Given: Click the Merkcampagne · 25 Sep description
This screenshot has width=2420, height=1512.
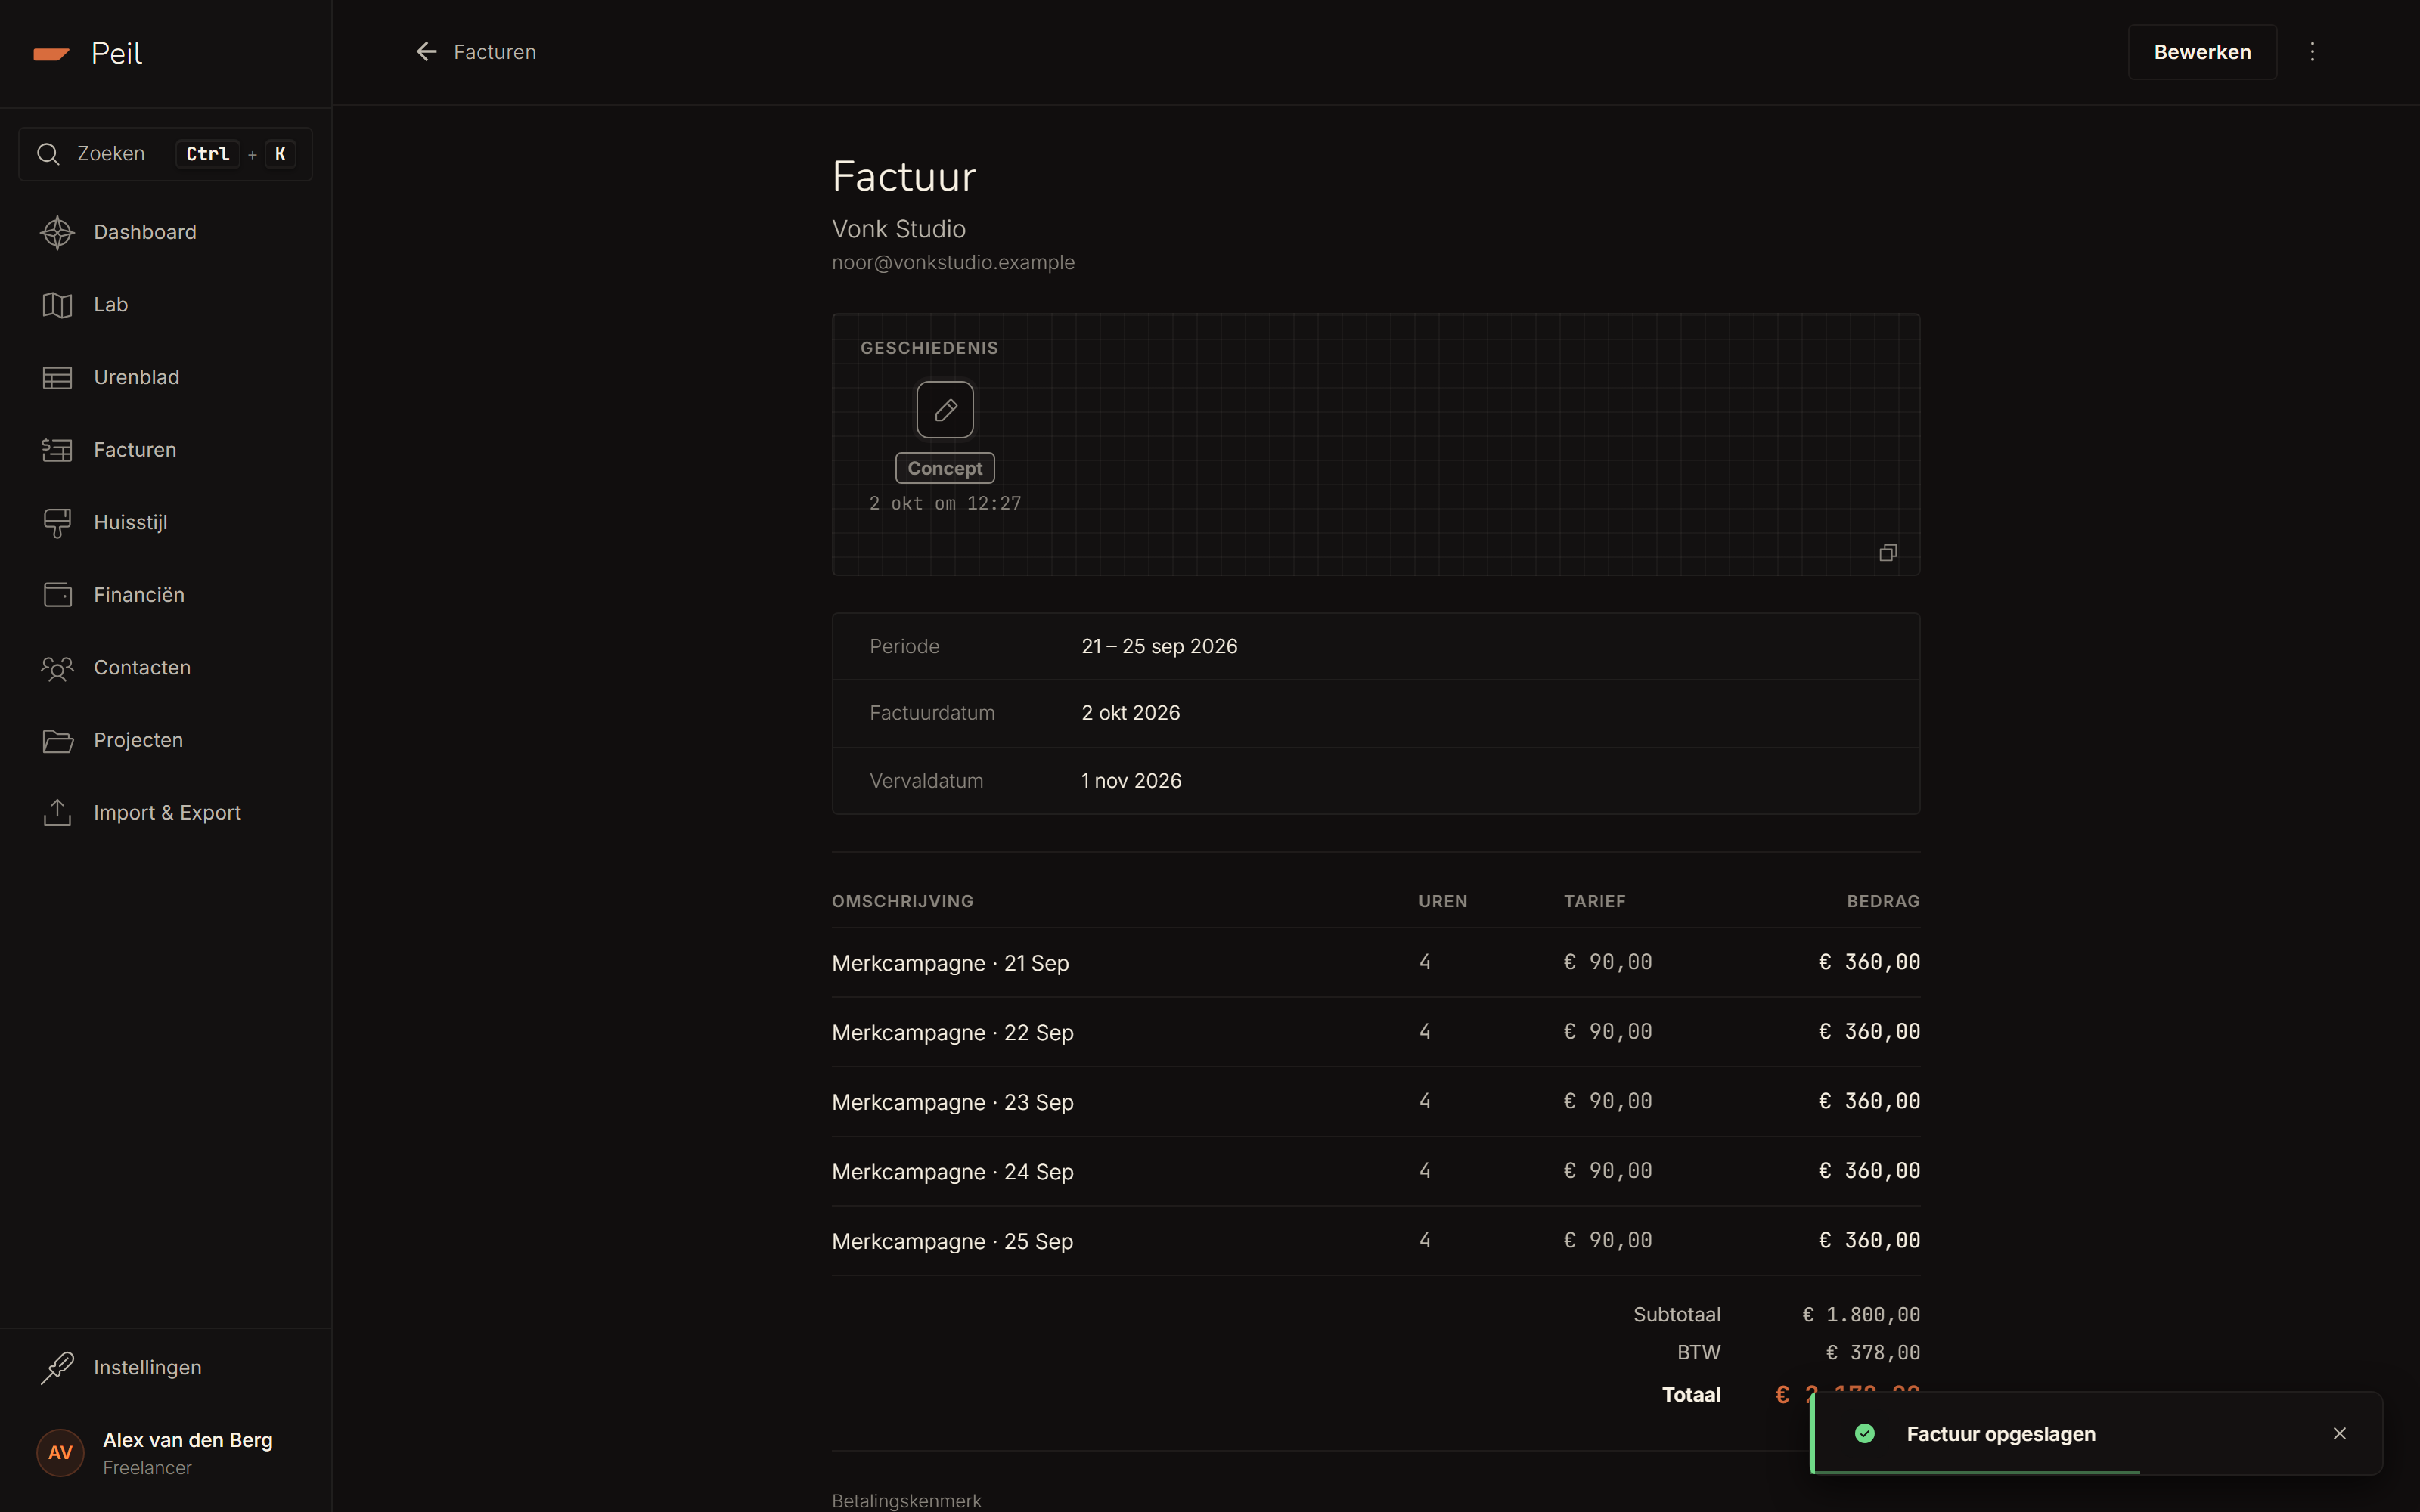Looking at the screenshot, I should click(x=952, y=1241).
